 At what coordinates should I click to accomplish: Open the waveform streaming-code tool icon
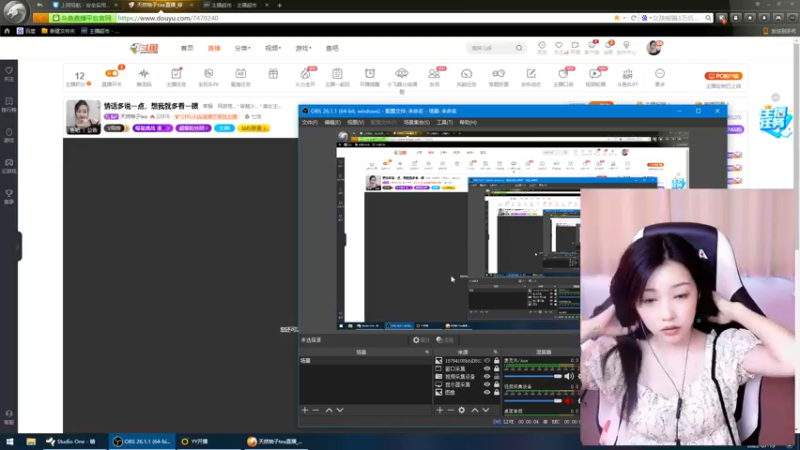point(144,73)
